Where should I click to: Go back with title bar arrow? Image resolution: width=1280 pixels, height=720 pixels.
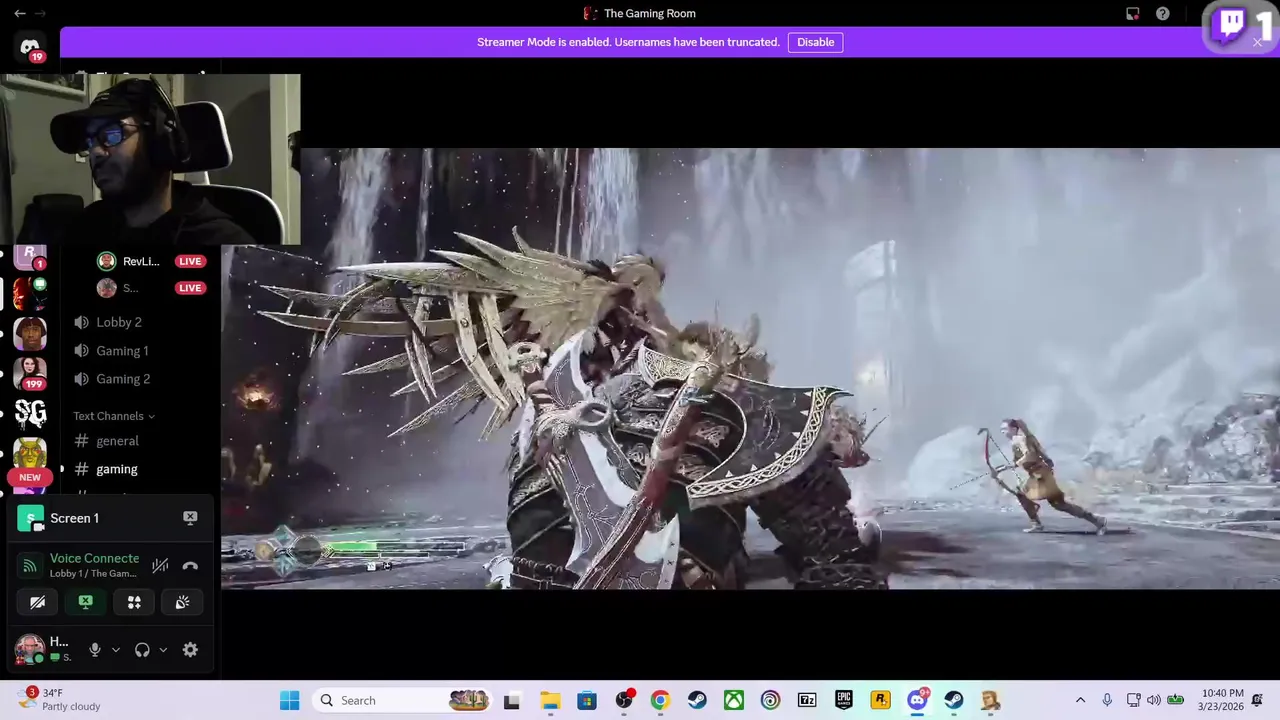[20, 13]
